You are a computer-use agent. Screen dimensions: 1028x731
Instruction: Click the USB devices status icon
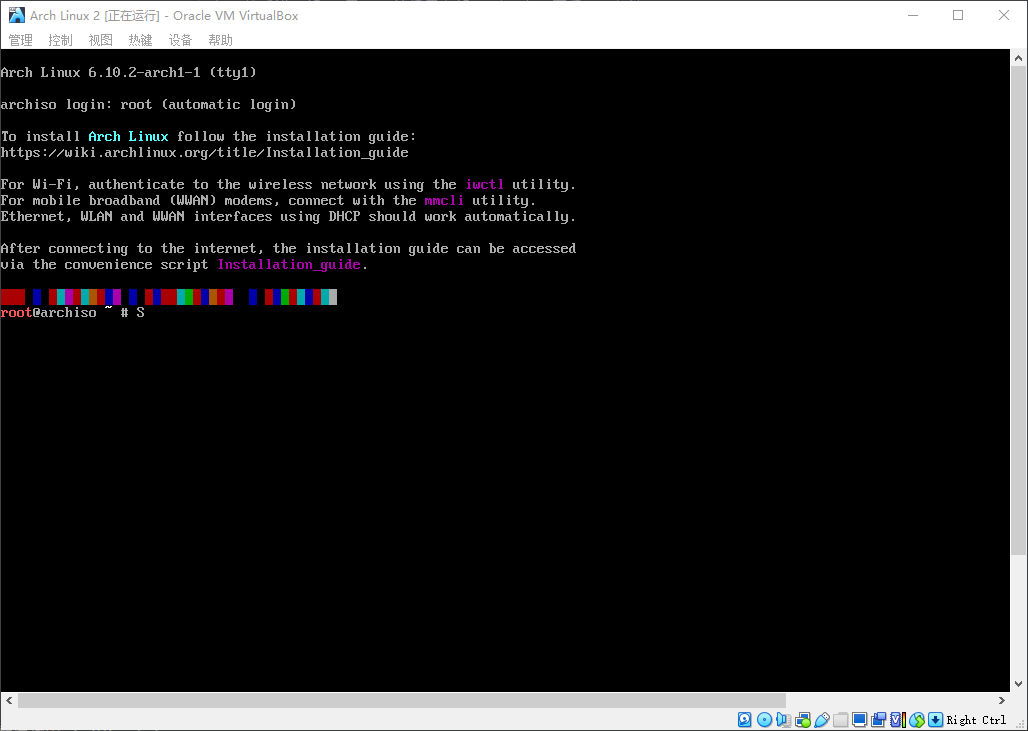click(822, 719)
